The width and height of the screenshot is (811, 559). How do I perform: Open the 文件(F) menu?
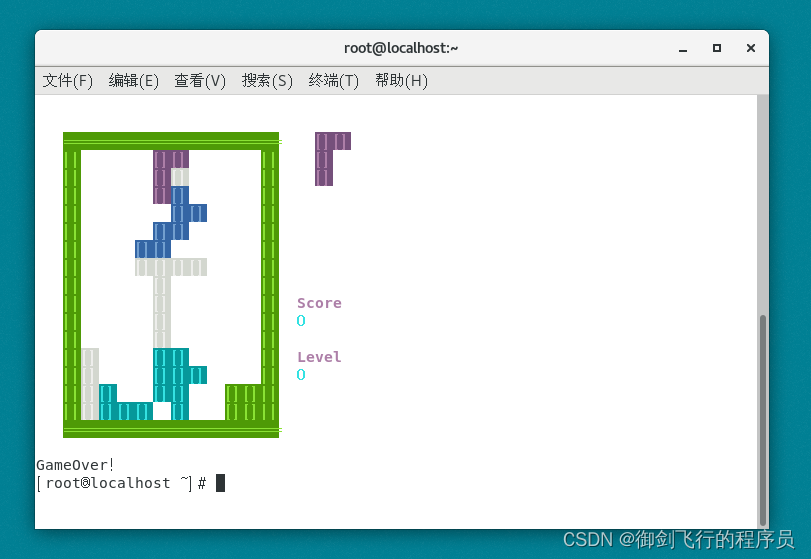tap(68, 81)
